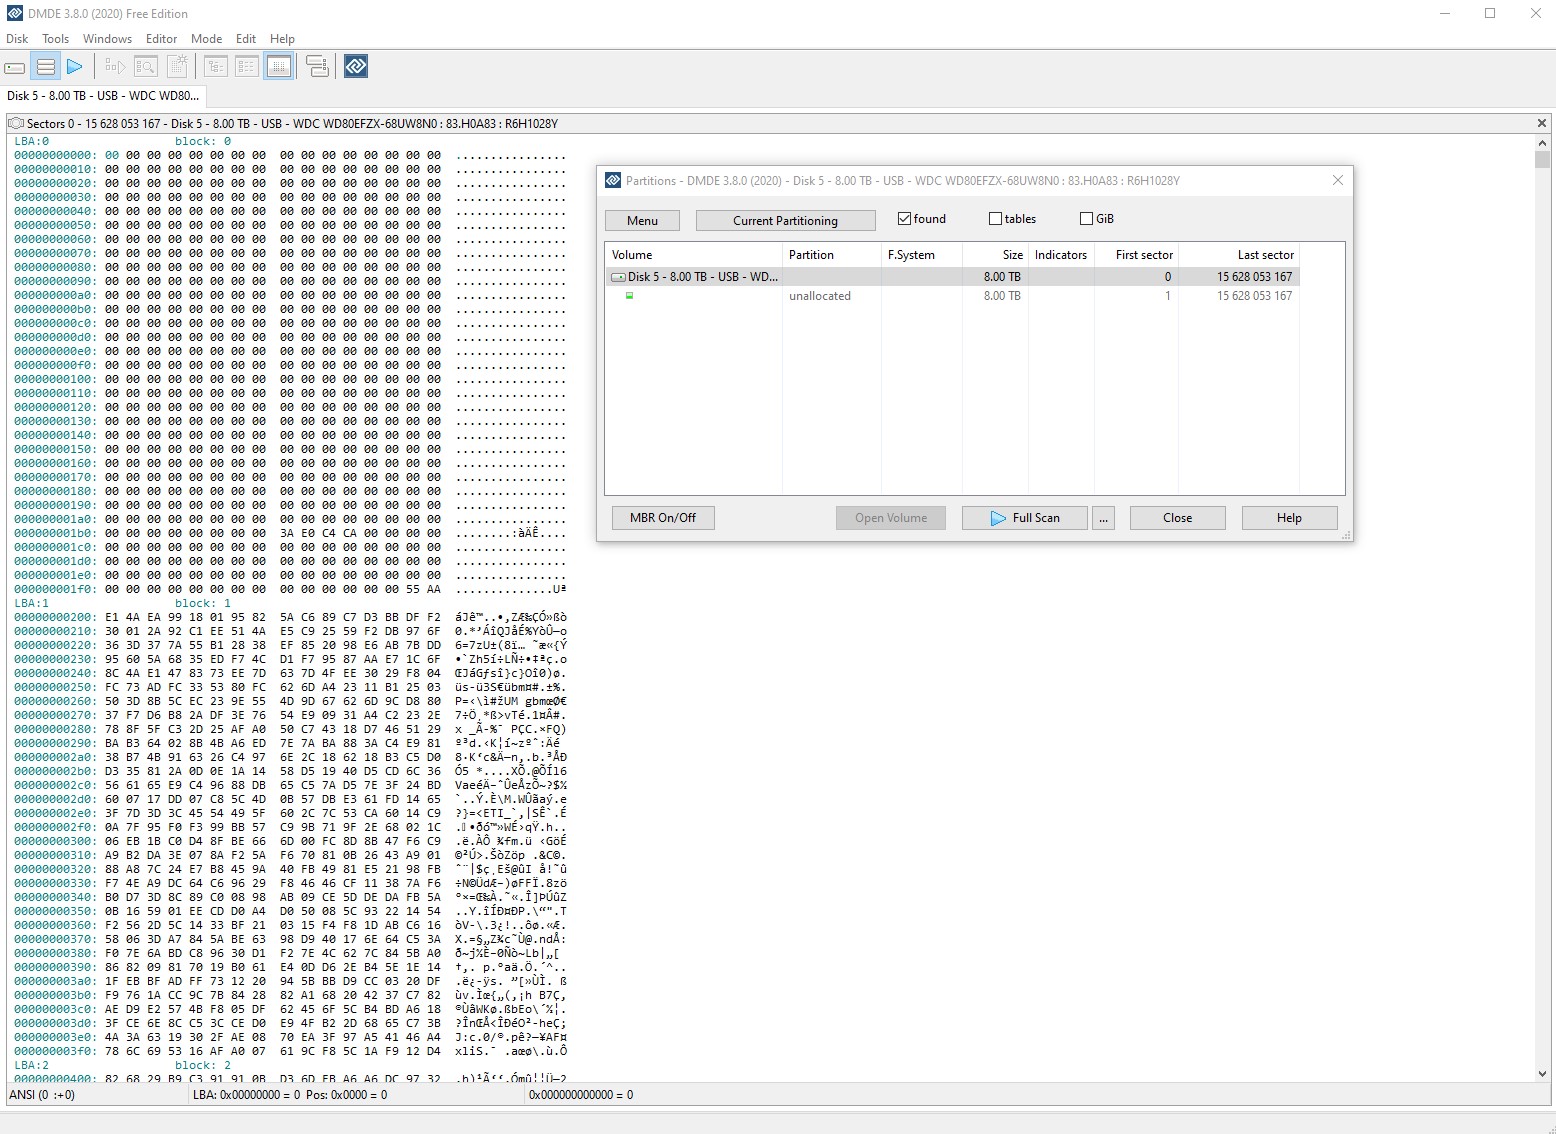Screen dimensions: 1556x1134
Task: Click the tree view panel toolbar icon
Action: tap(216, 67)
